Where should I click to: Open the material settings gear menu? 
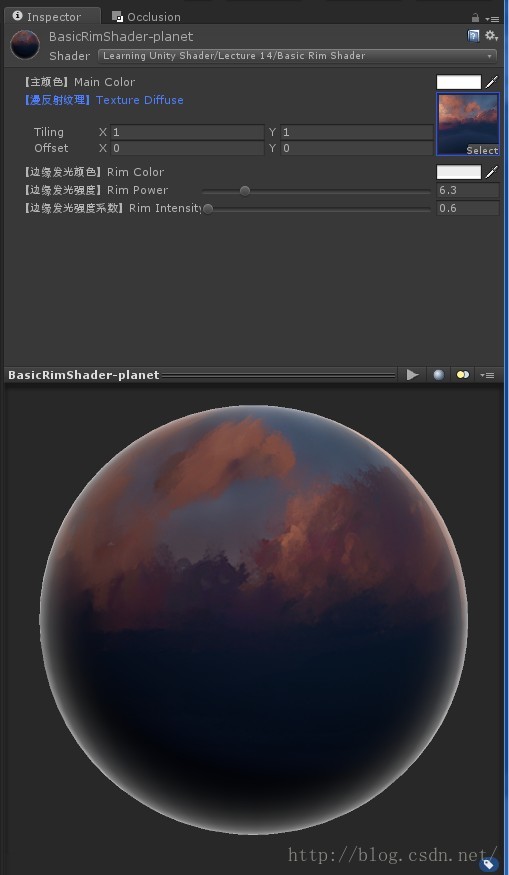click(491, 36)
